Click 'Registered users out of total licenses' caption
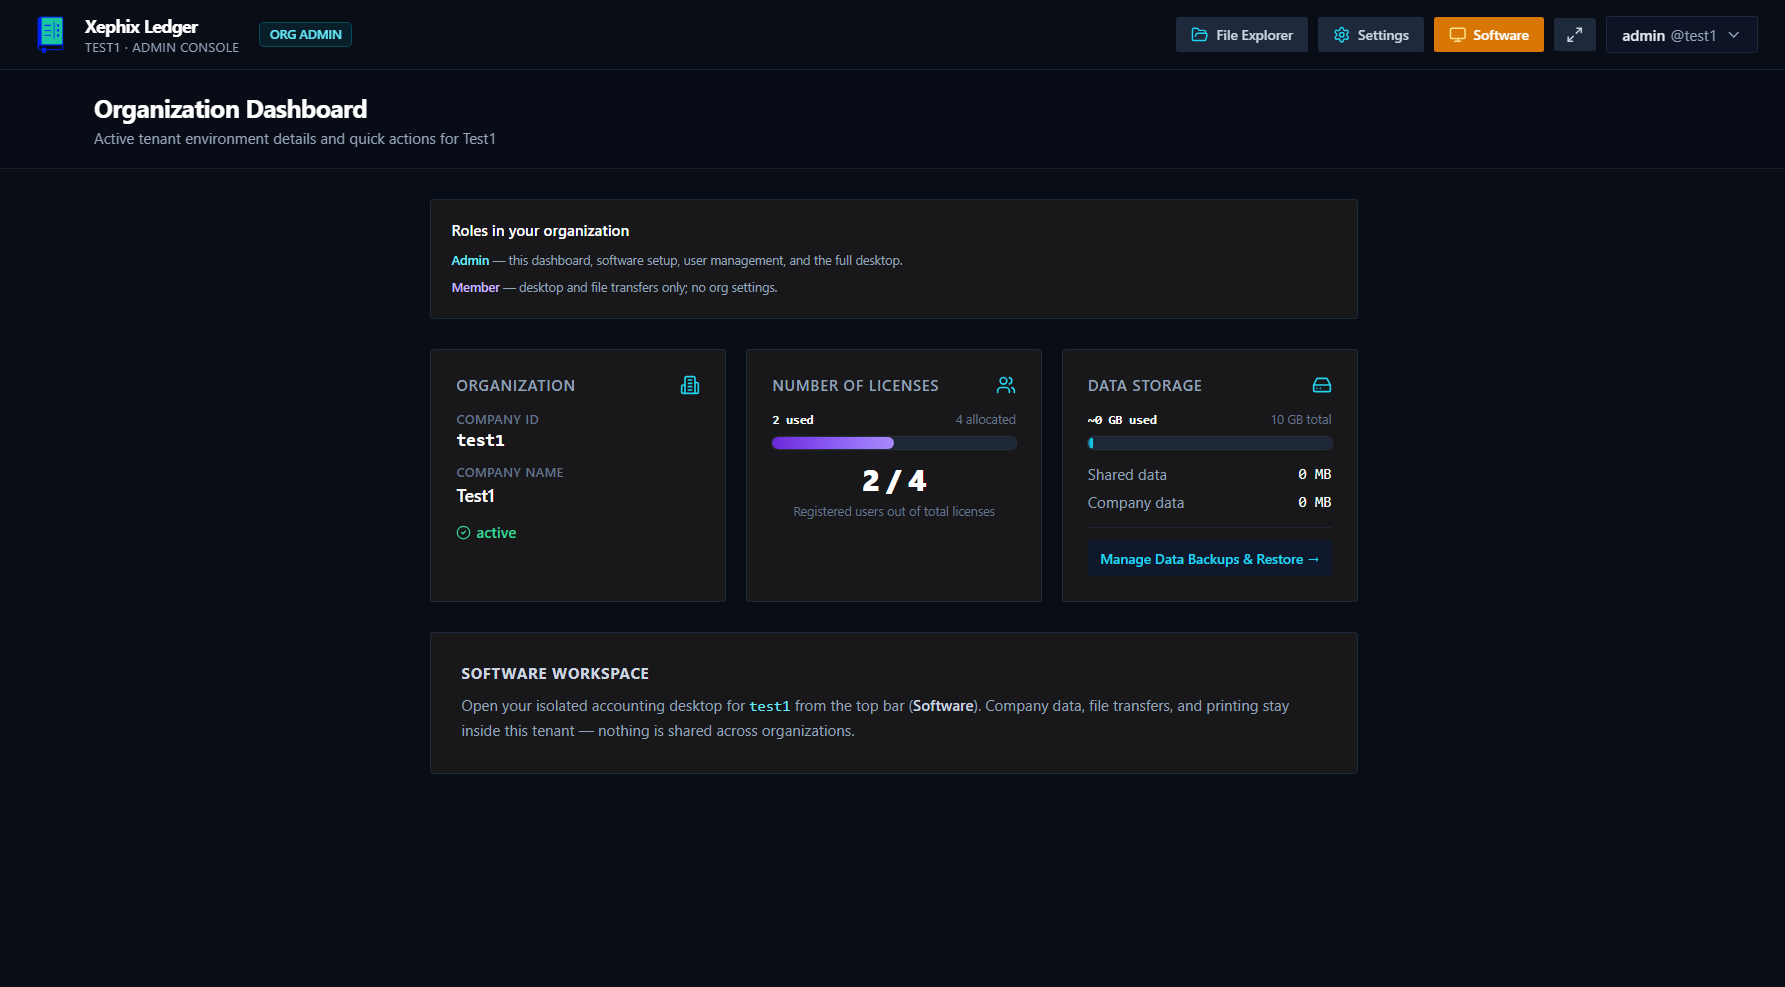This screenshot has width=1785, height=987. [894, 511]
